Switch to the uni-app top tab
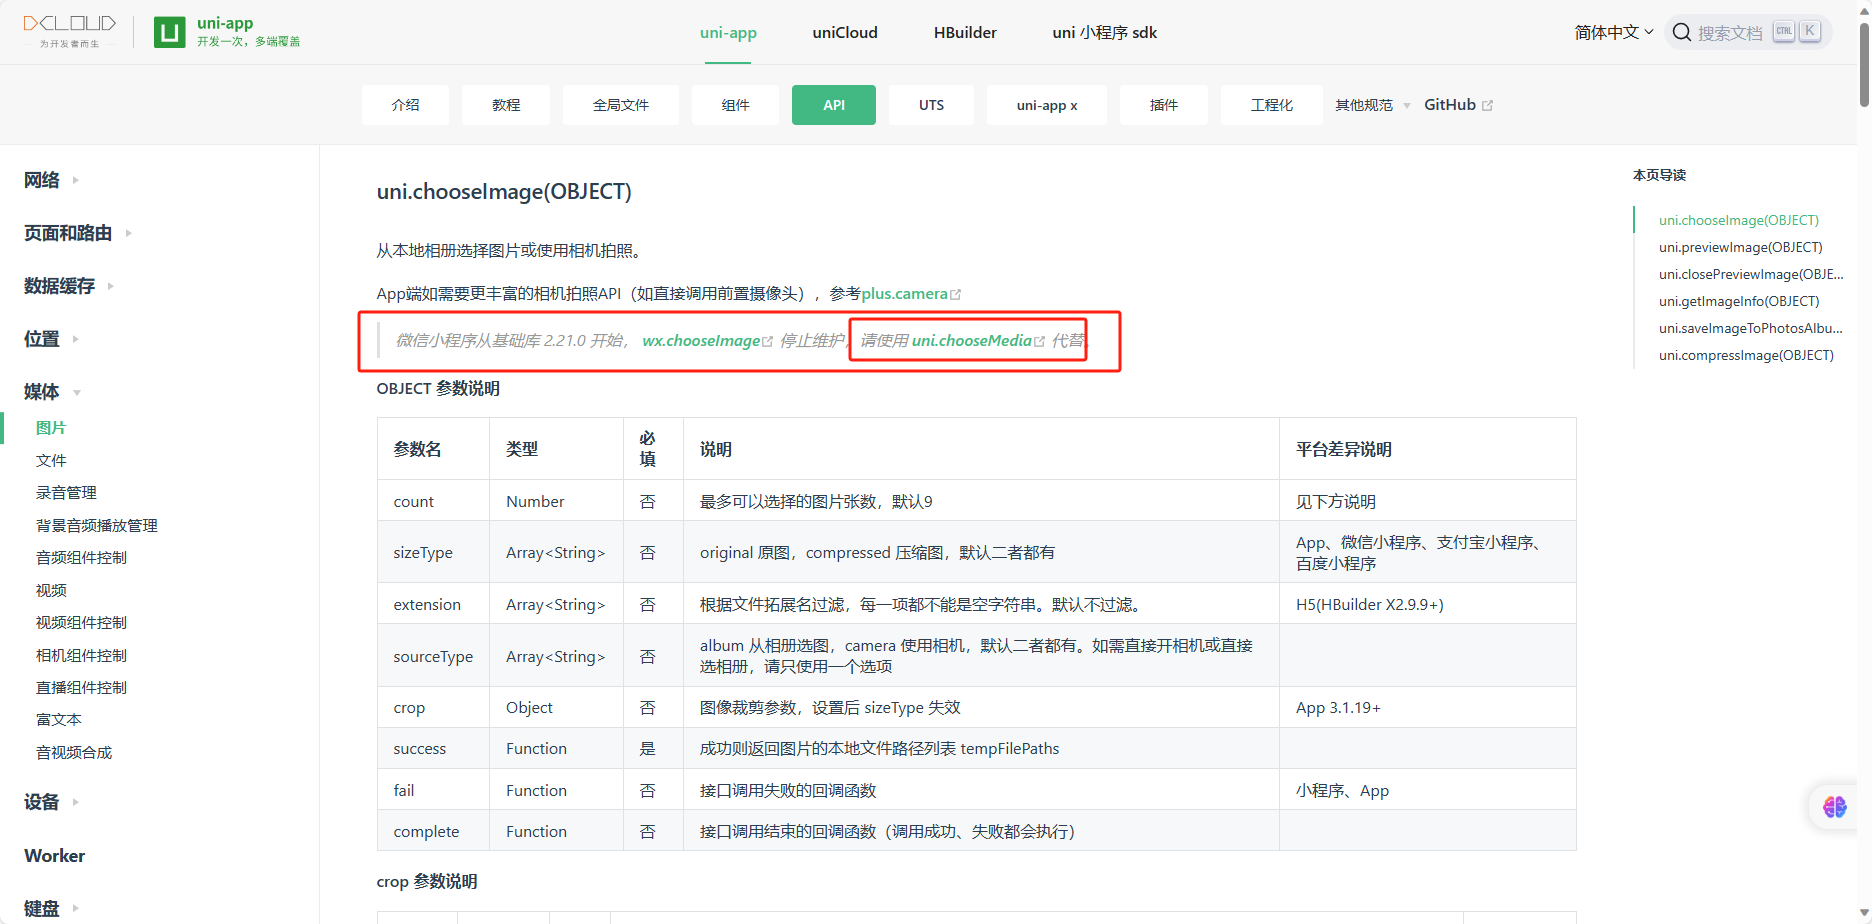The image size is (1872, 924). (728, 32)
